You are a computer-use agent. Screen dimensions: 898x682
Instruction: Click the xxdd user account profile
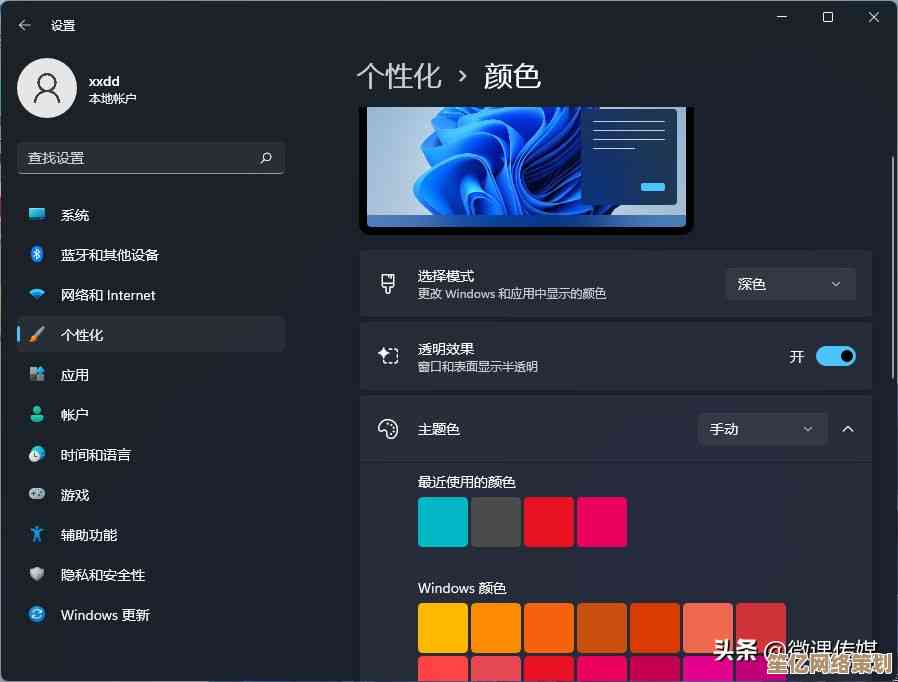tap(80, 89)
